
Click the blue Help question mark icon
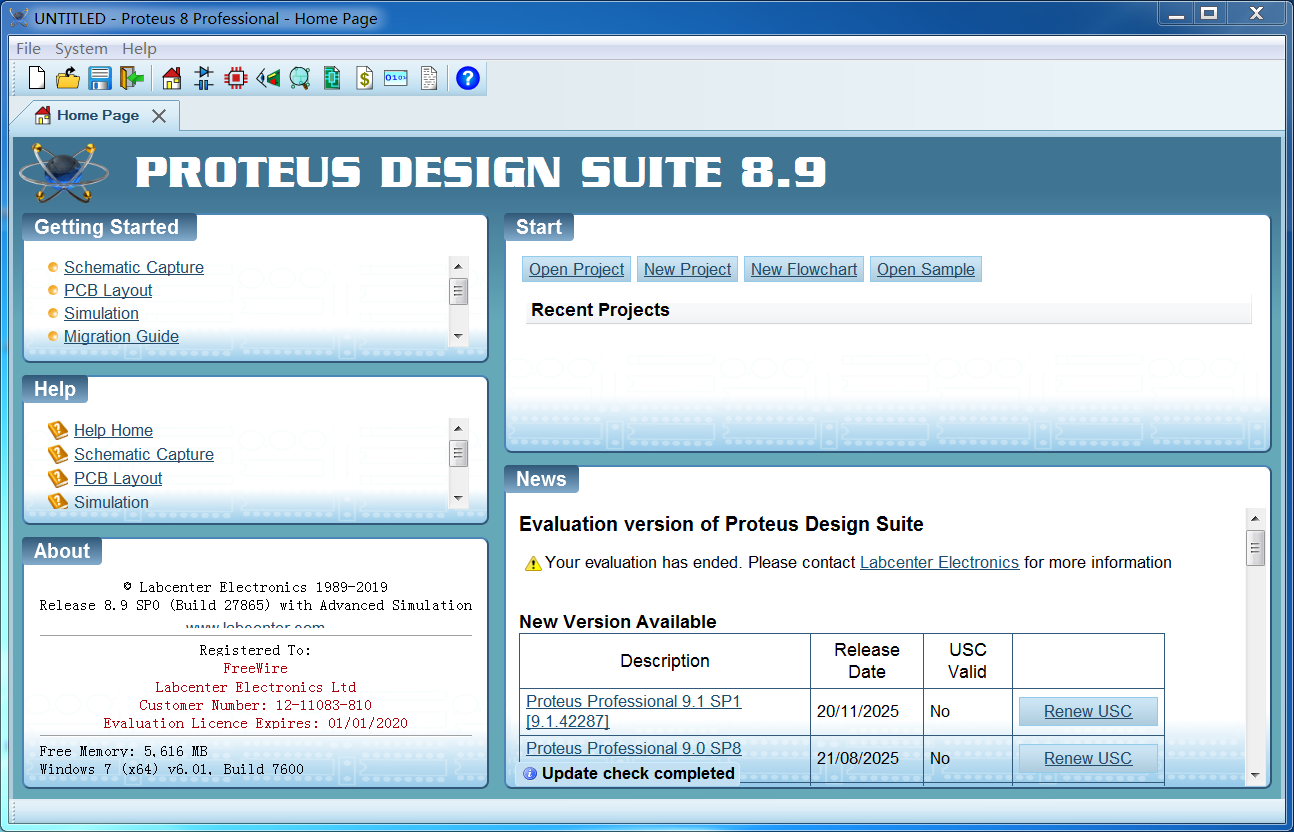(468, 78)
